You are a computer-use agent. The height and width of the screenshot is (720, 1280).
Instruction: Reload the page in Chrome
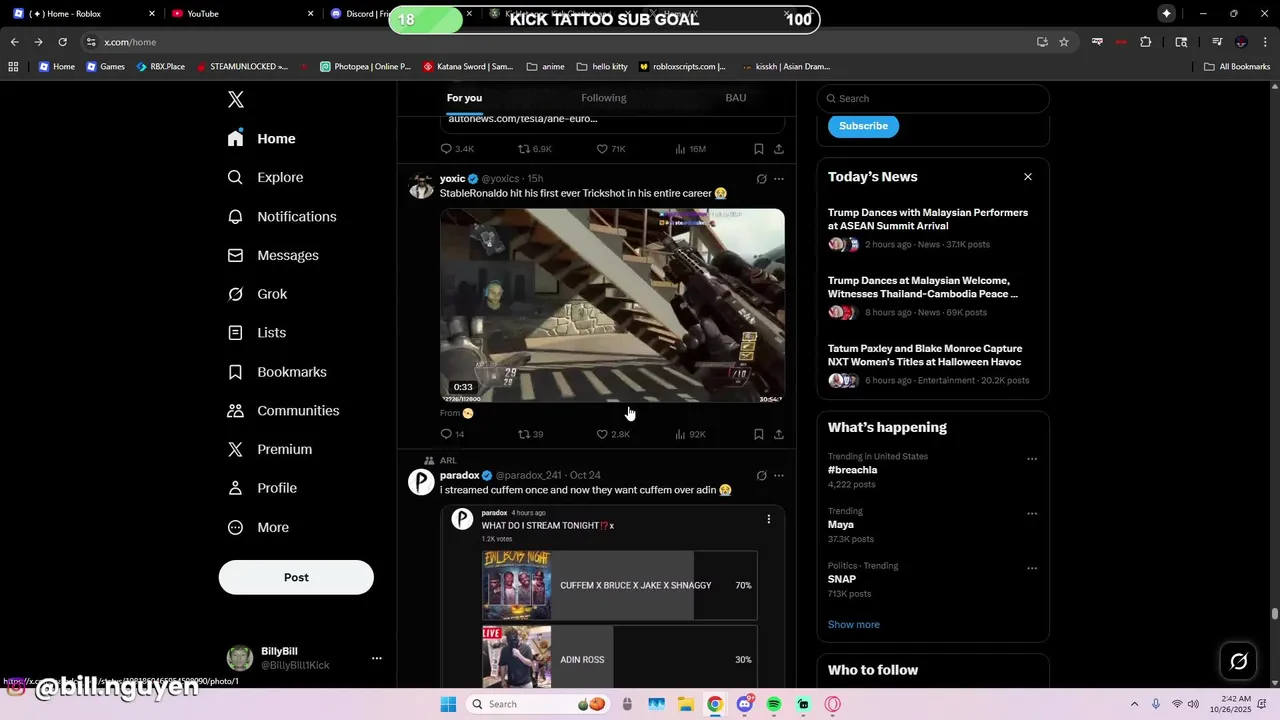pyautogui.click(x=62, y=42)
